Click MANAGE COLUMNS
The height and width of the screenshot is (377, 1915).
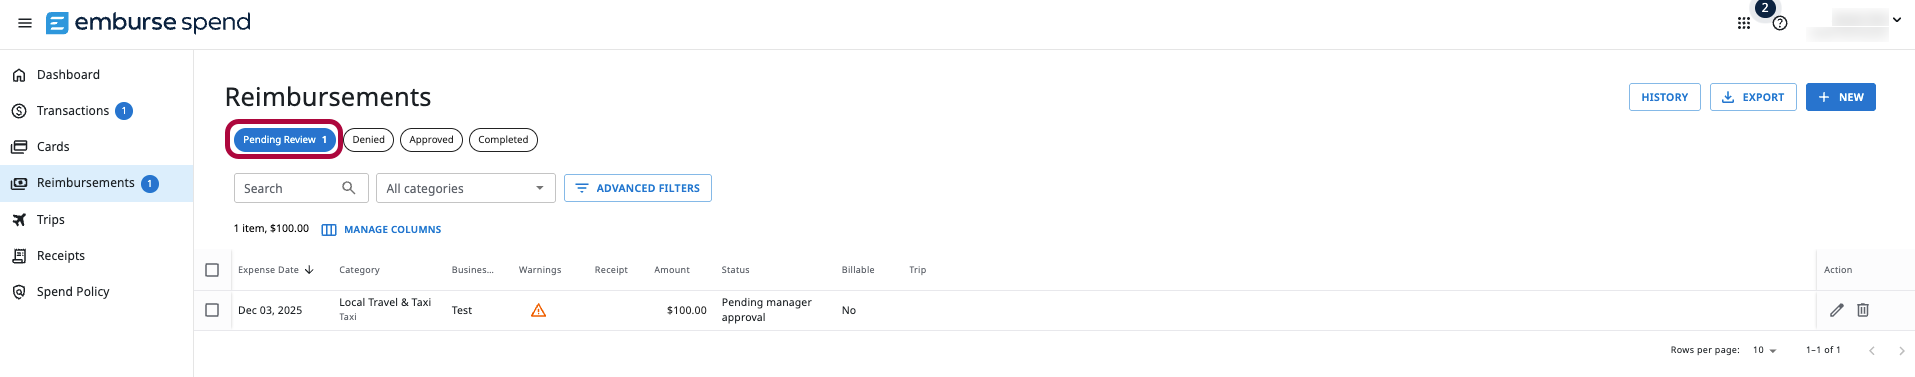[381, 230]
